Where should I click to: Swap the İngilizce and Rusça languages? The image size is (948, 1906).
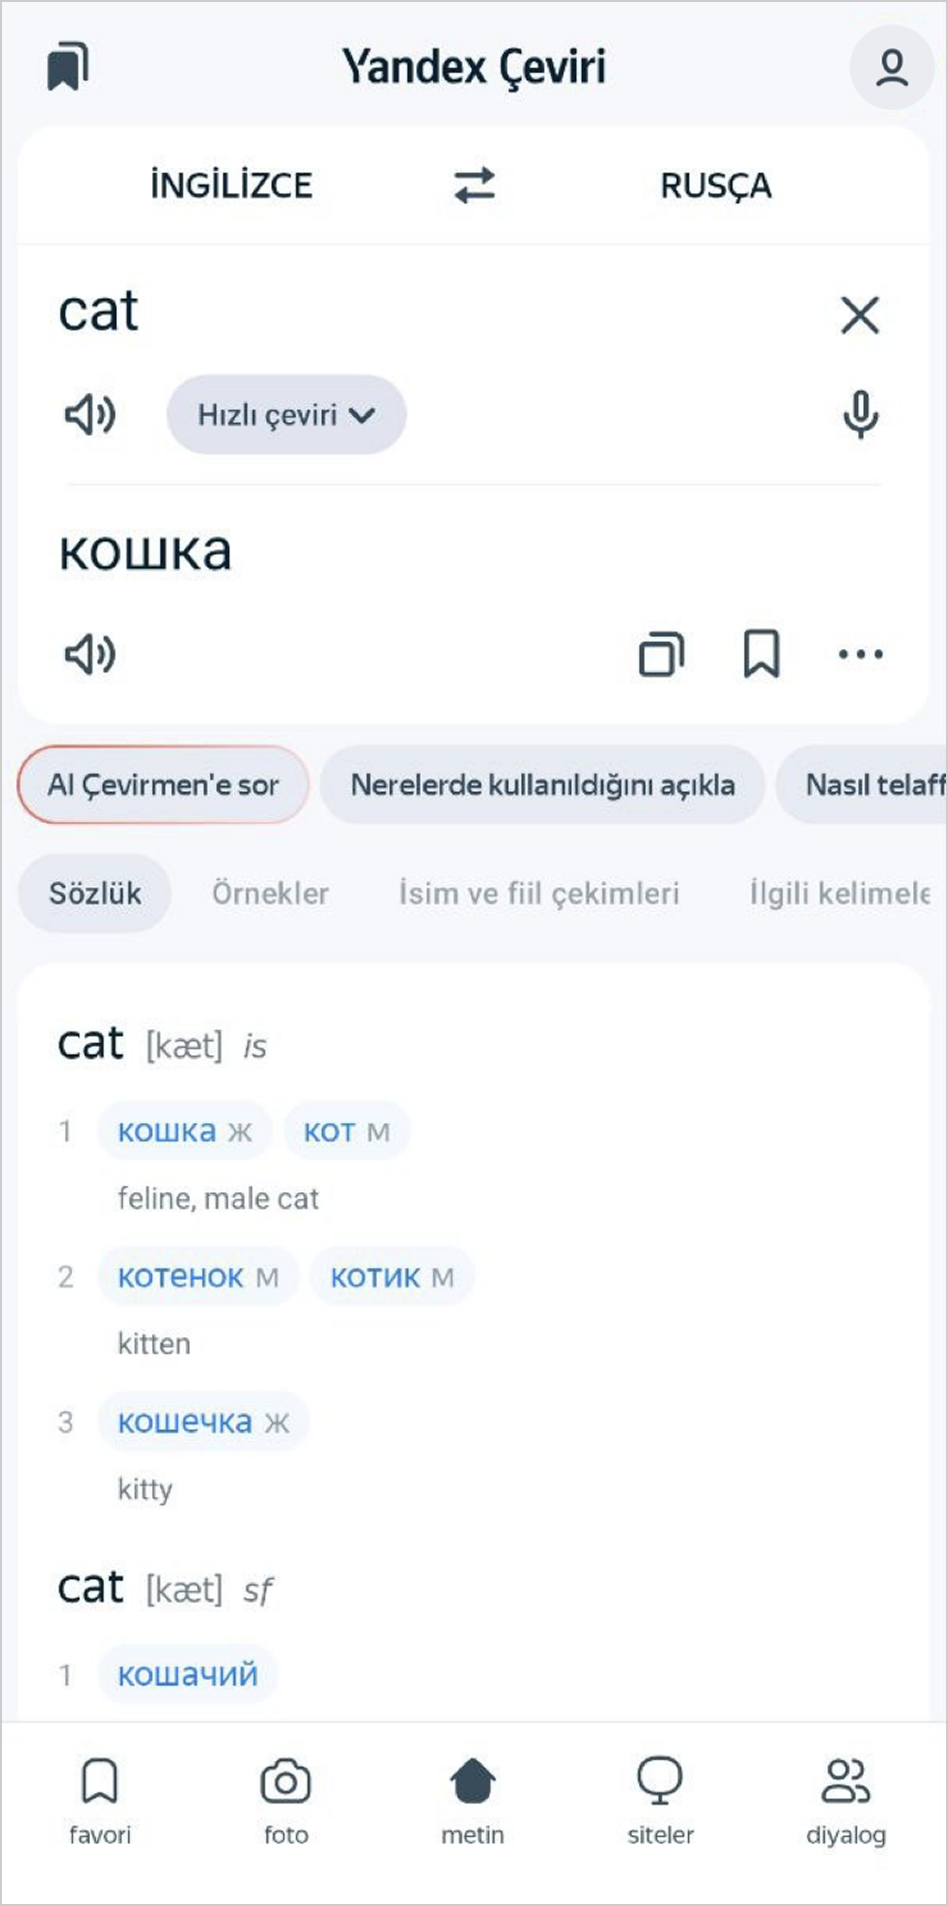click(x=474, y=185)
